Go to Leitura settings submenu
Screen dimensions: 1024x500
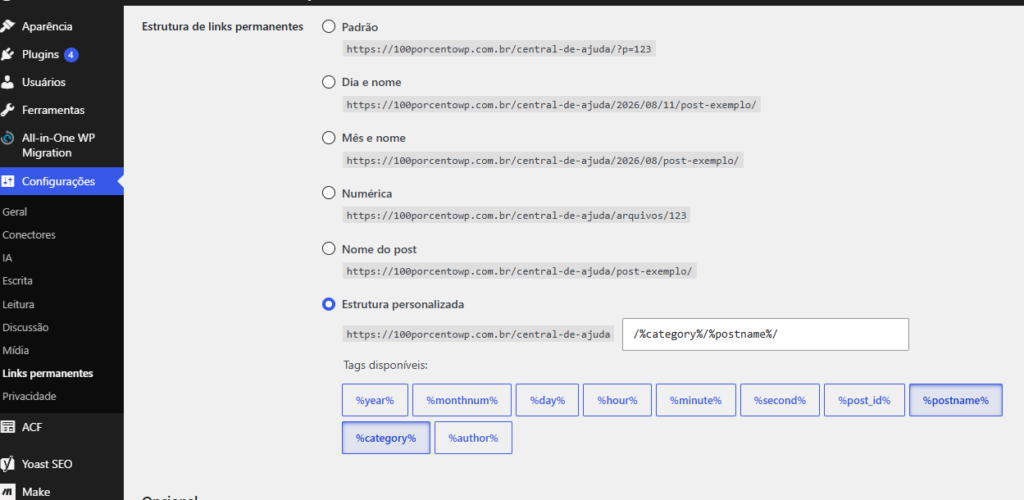[18, 304]
